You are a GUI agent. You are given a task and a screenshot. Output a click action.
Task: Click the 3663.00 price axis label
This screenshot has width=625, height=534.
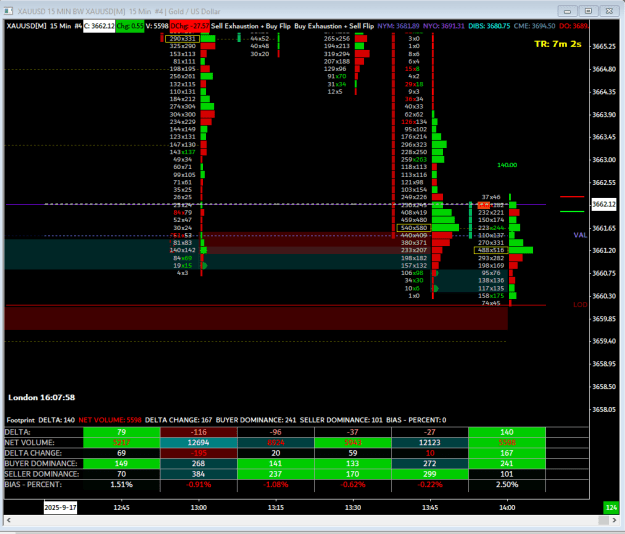click(604, 159)
